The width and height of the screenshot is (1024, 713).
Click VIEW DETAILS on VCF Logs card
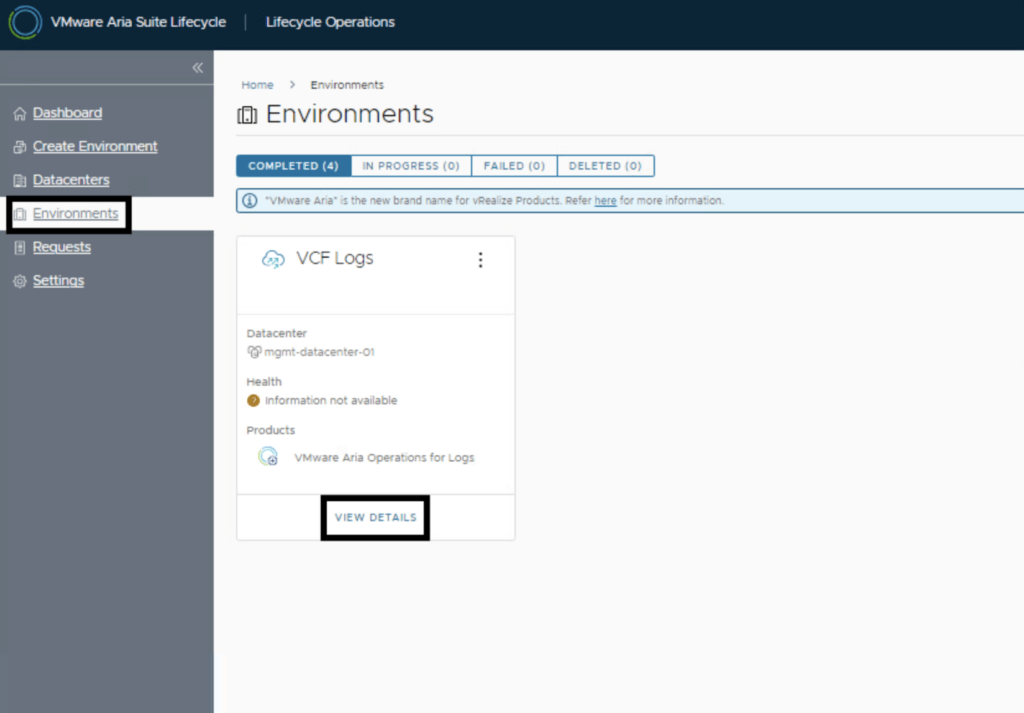coord(375,518)
